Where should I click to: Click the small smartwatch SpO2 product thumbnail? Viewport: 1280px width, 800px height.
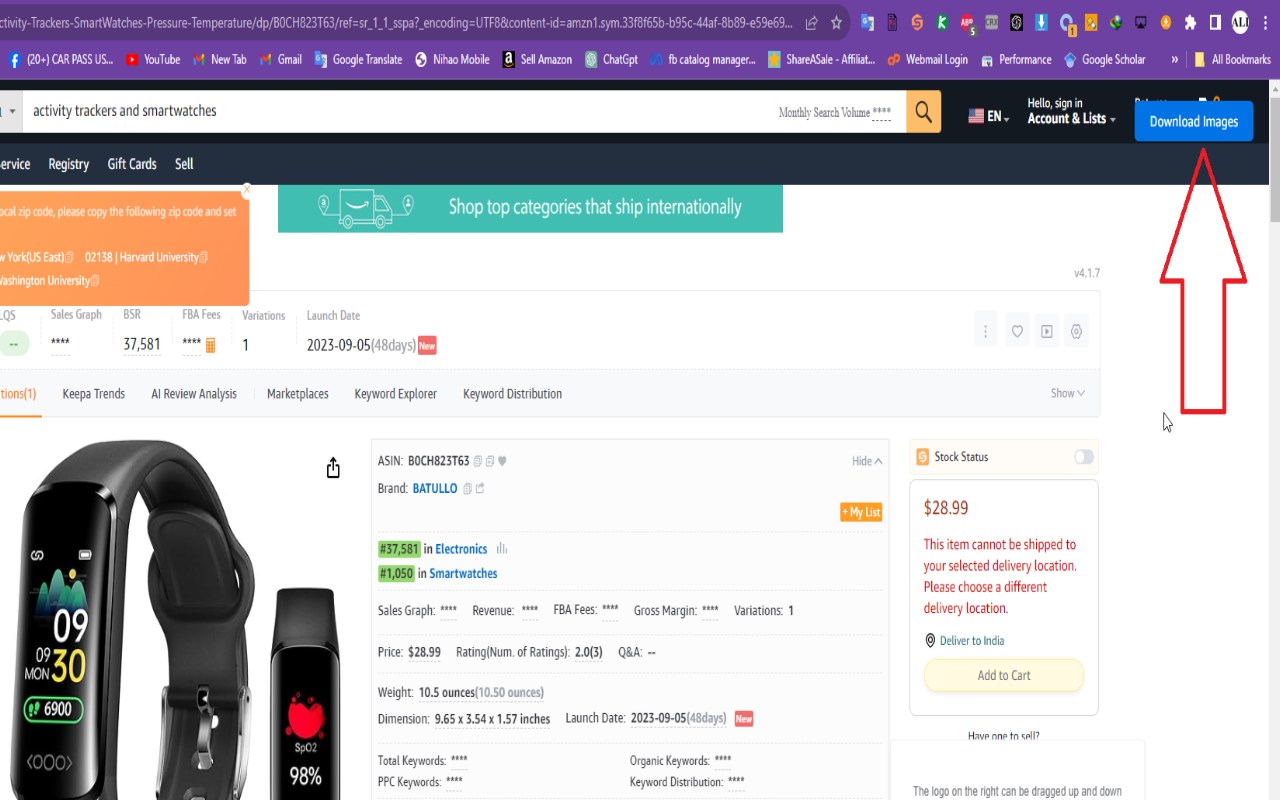coord(306,695)
